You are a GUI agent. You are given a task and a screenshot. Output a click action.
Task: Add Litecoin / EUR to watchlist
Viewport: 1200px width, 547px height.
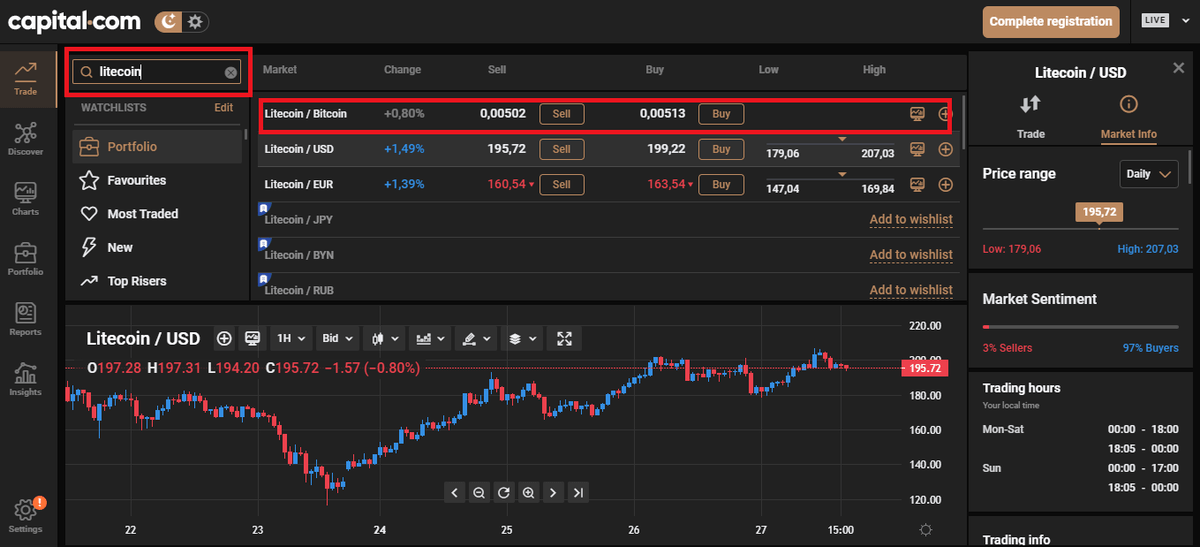click(x=945, y=184)
